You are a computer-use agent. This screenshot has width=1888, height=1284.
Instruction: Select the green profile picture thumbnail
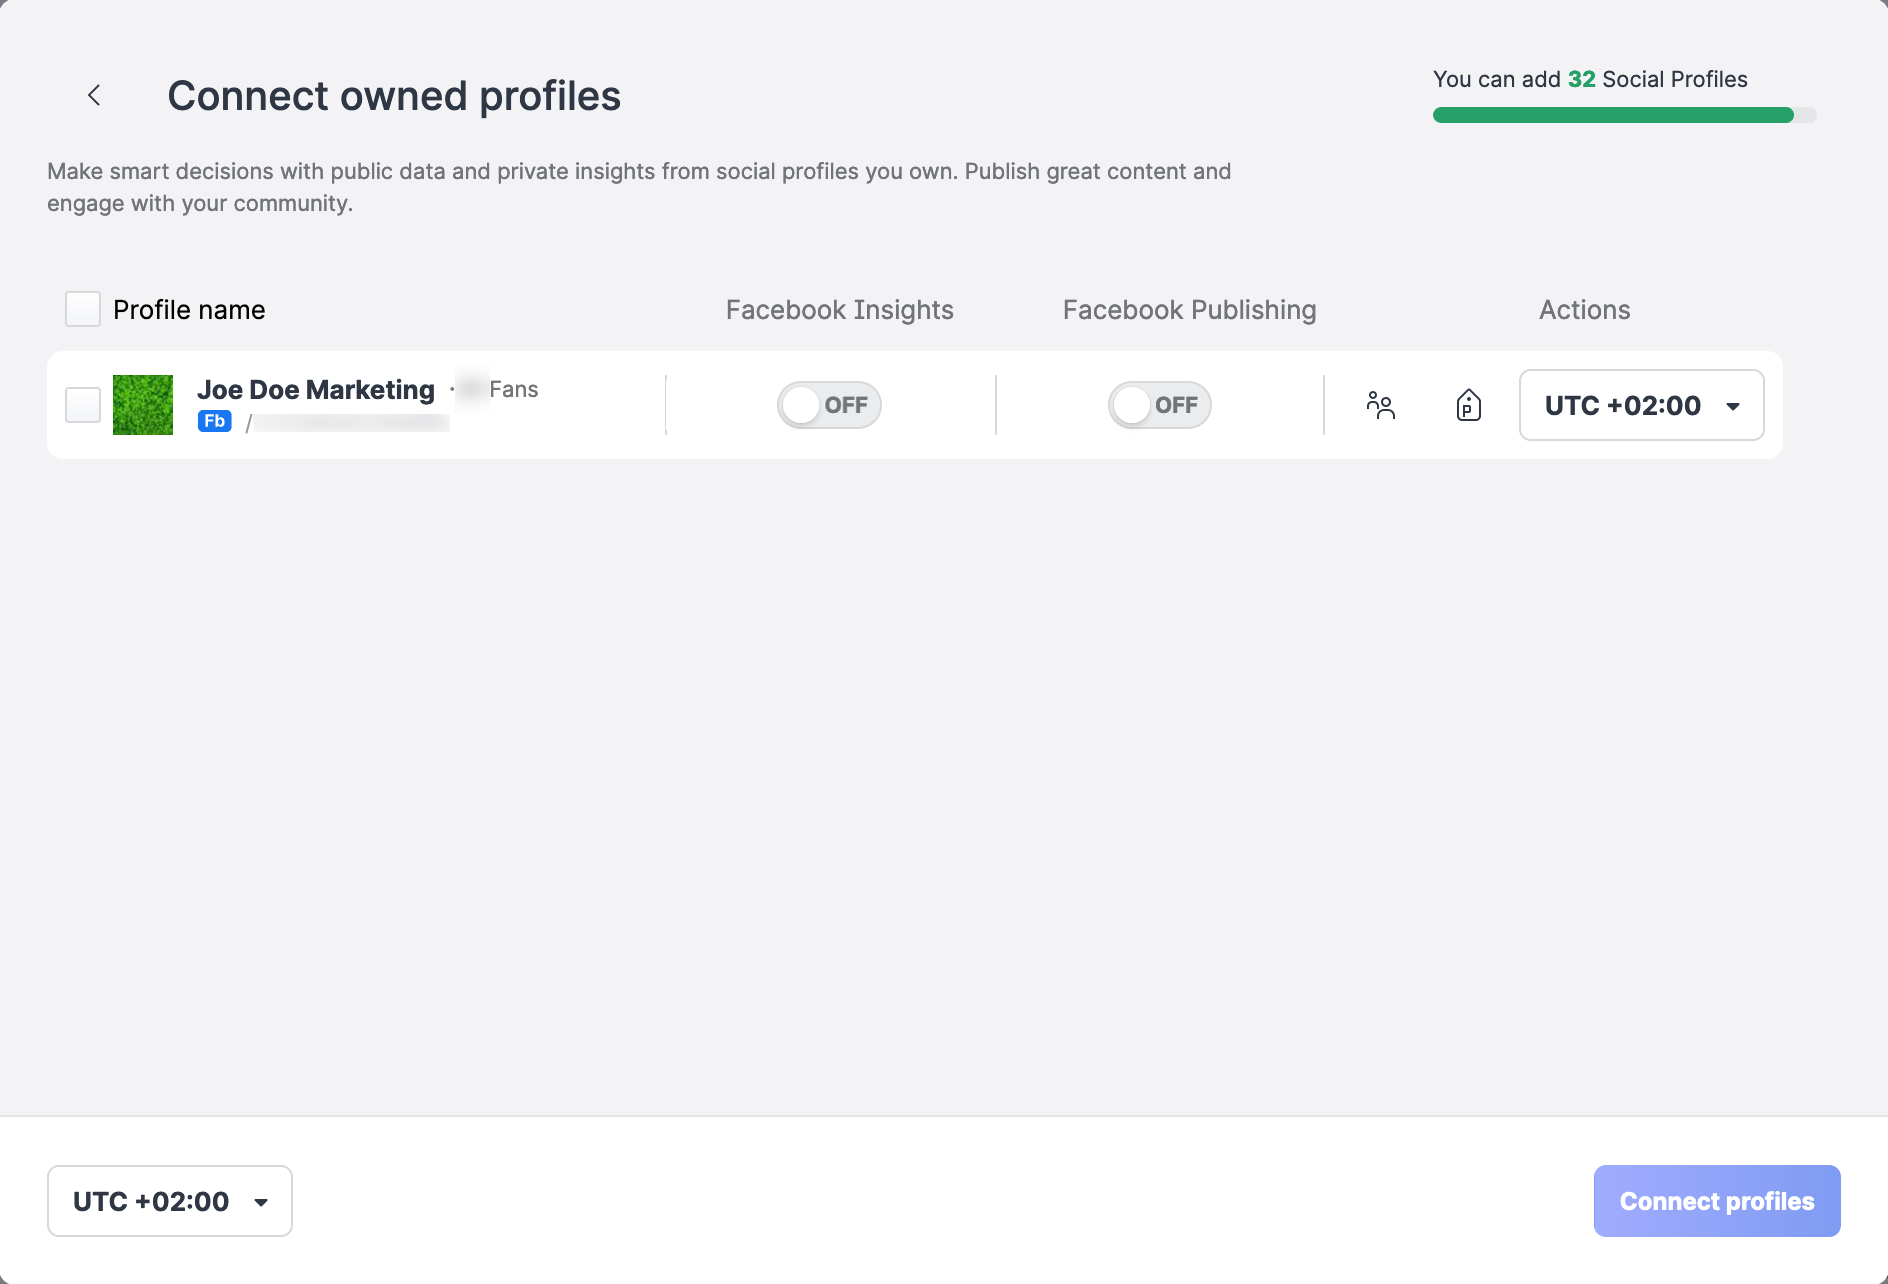[143, 405]
